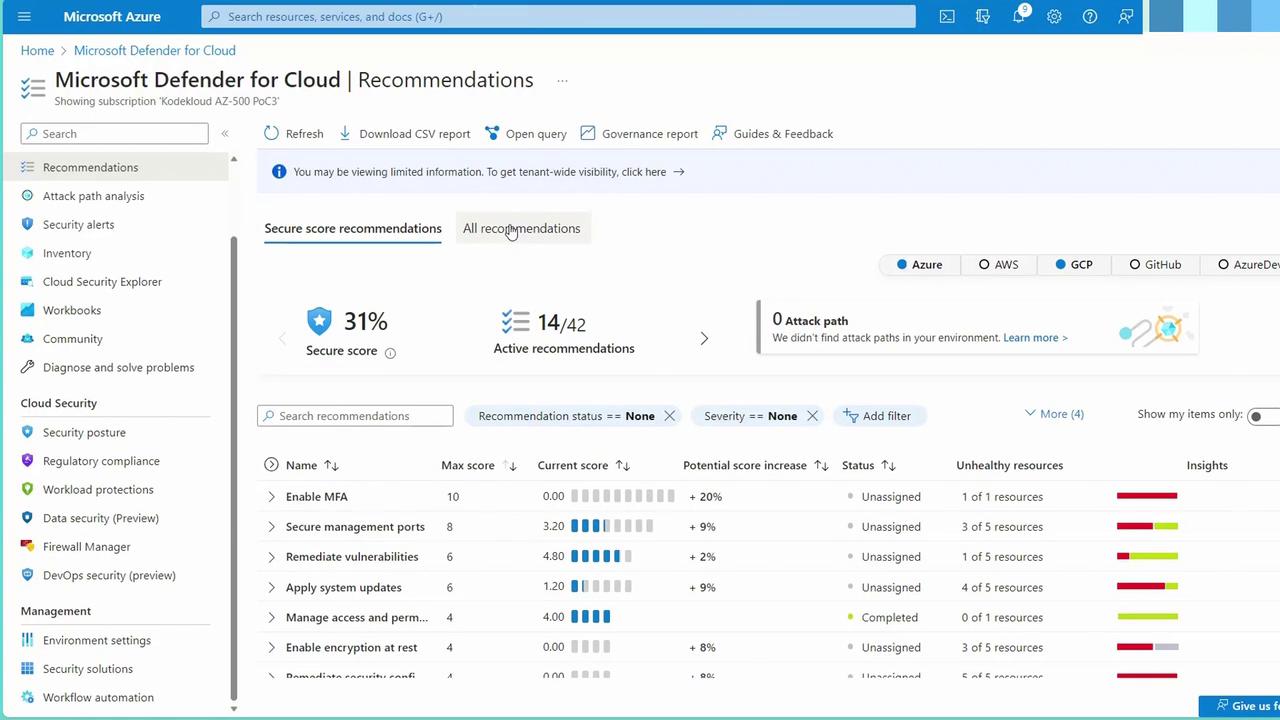
Task: Toggle Show my items only switch
Action: 1262,416
